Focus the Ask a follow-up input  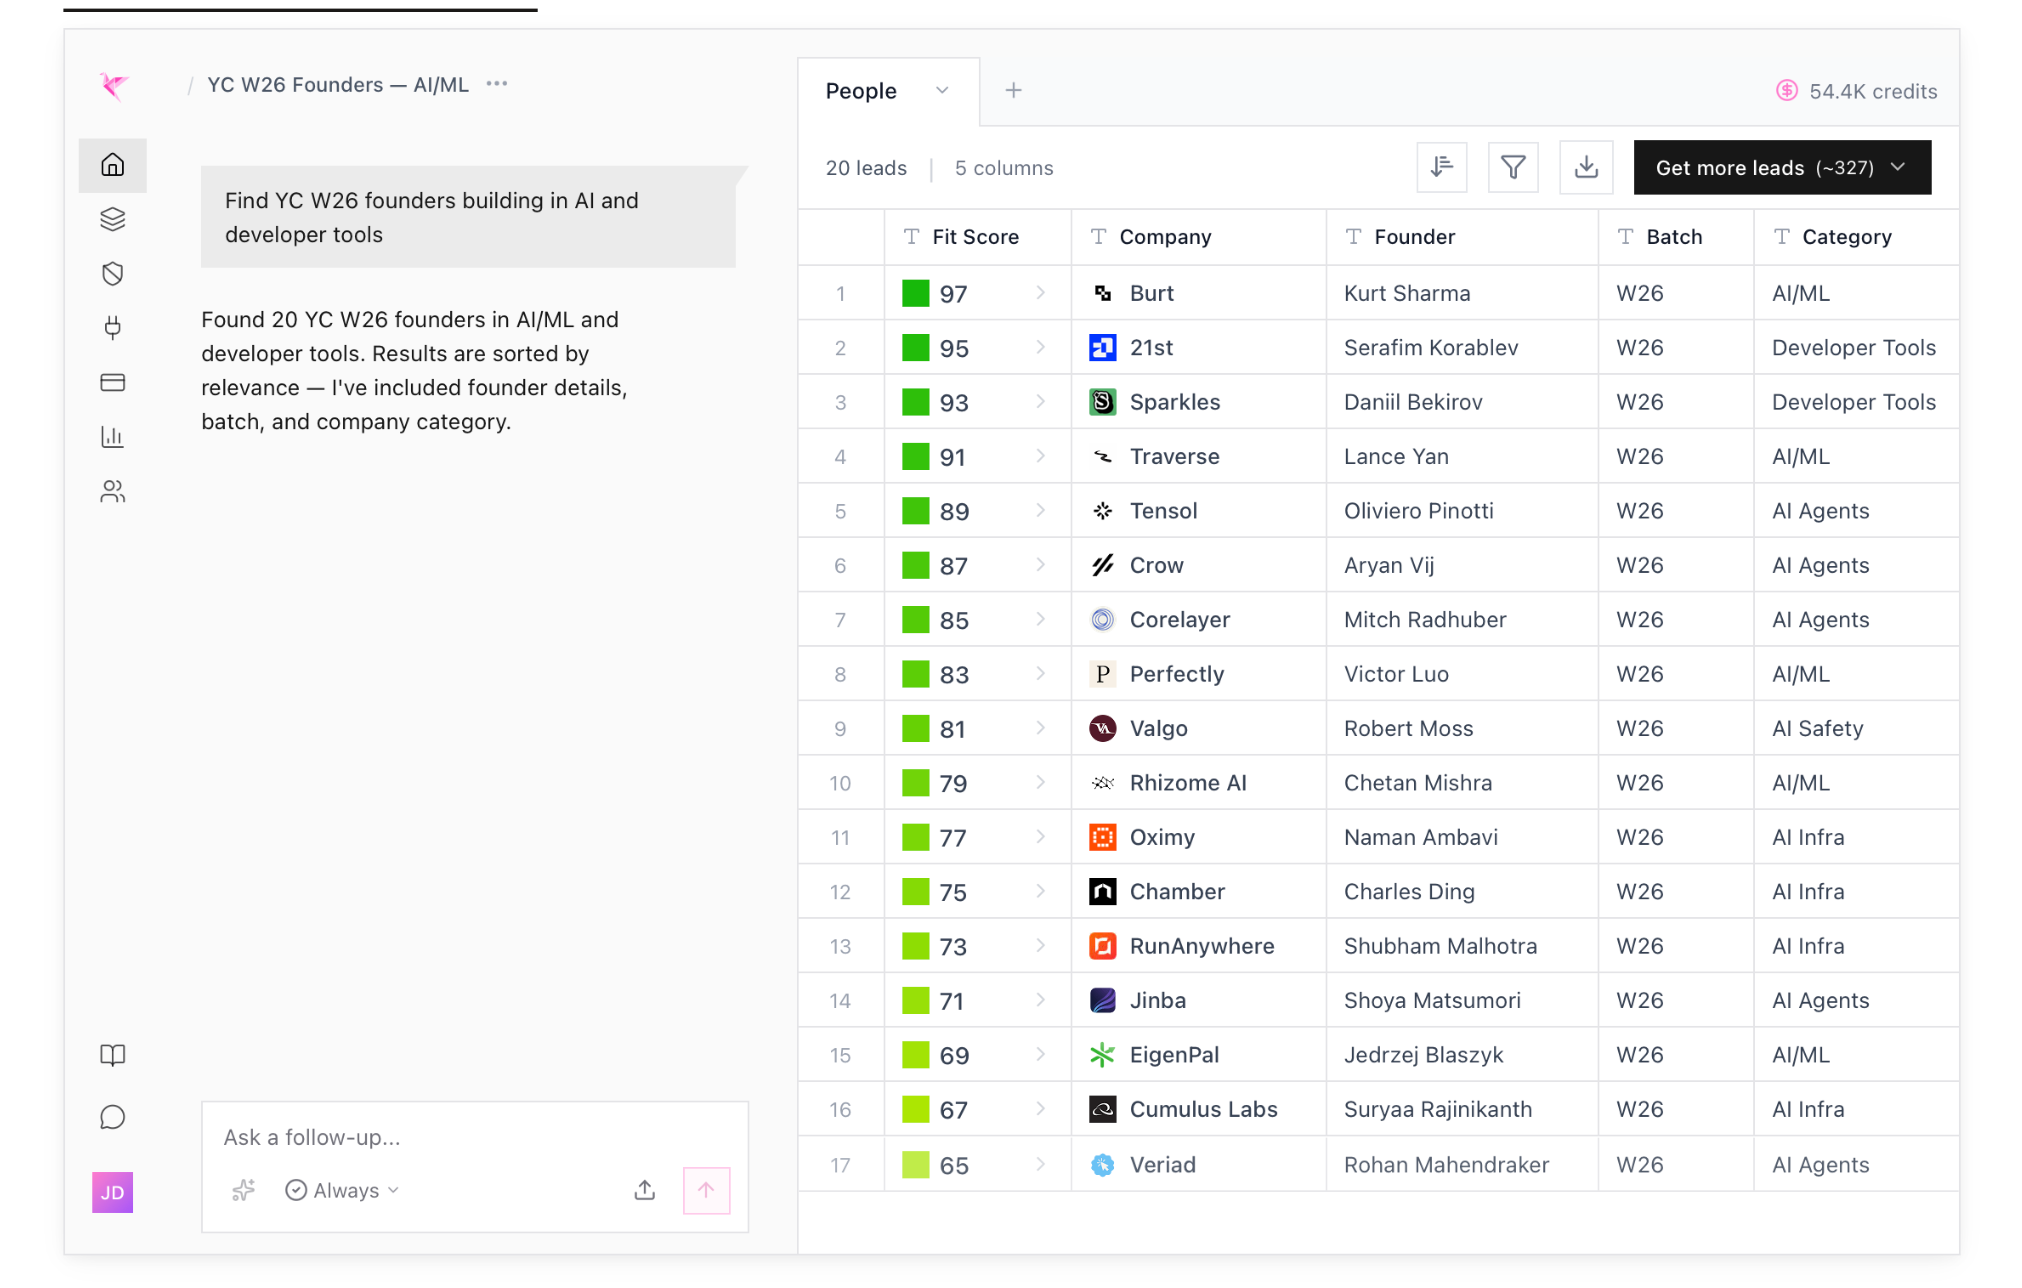point(474,1137)
